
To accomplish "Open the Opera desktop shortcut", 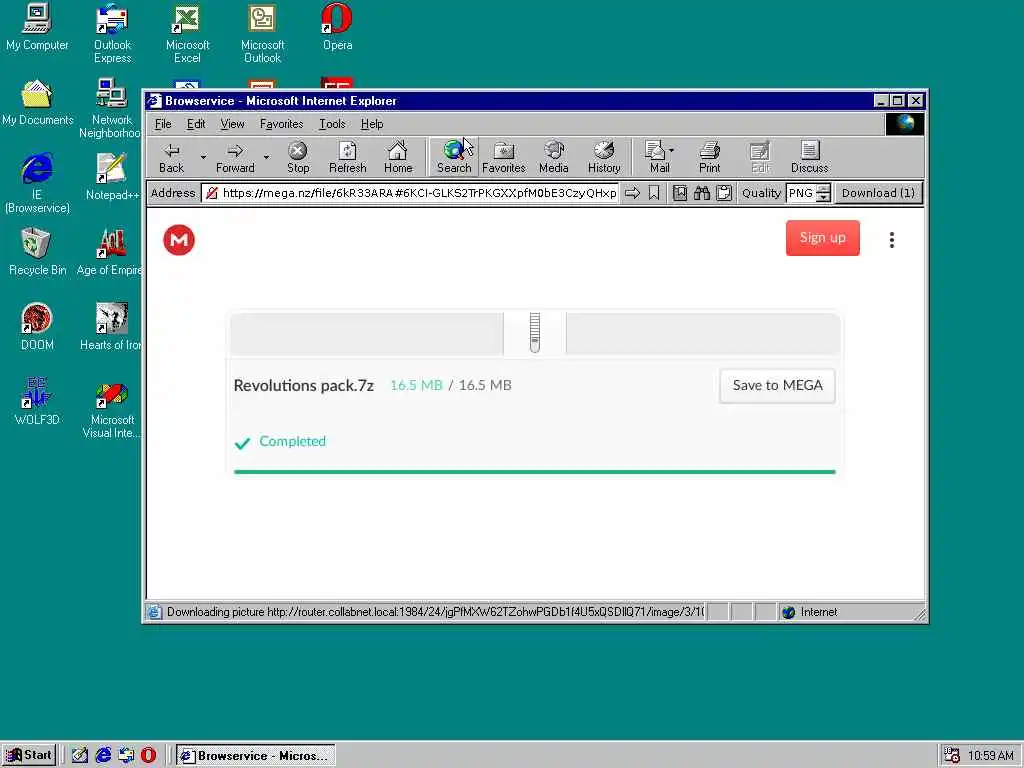I will [x=338, y=27].
